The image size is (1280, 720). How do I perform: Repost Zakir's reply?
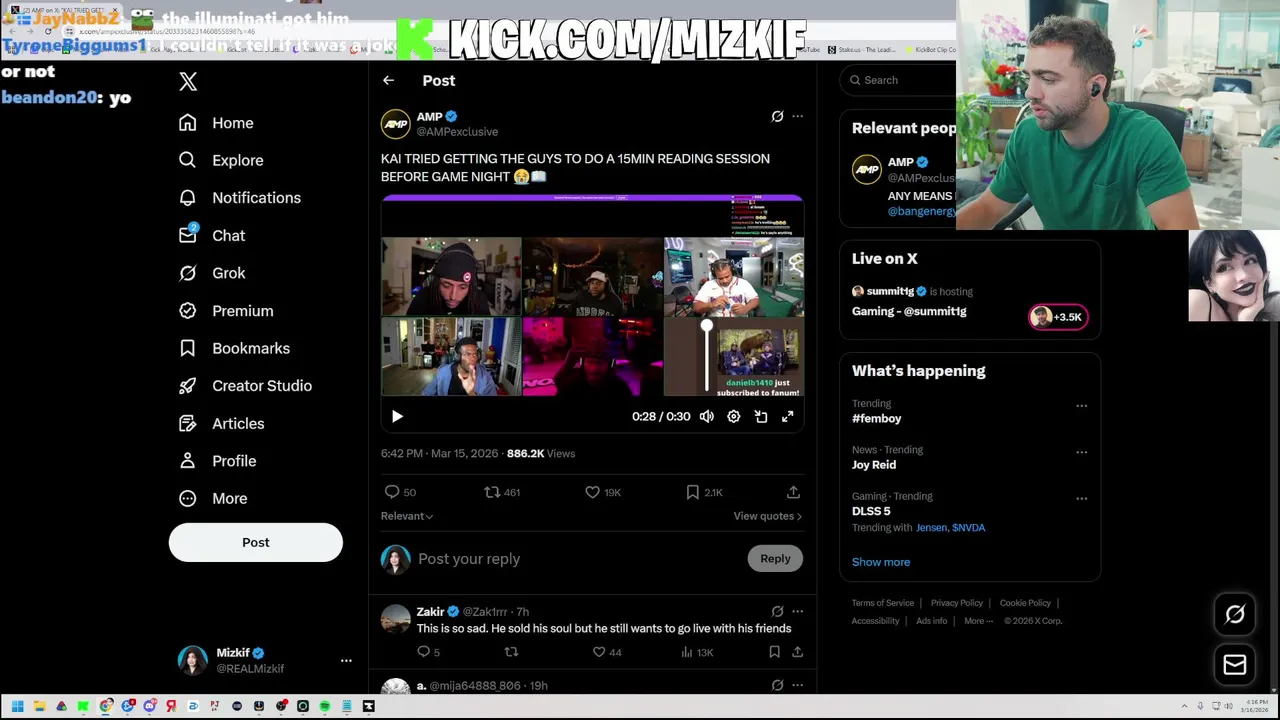point(511,652)
